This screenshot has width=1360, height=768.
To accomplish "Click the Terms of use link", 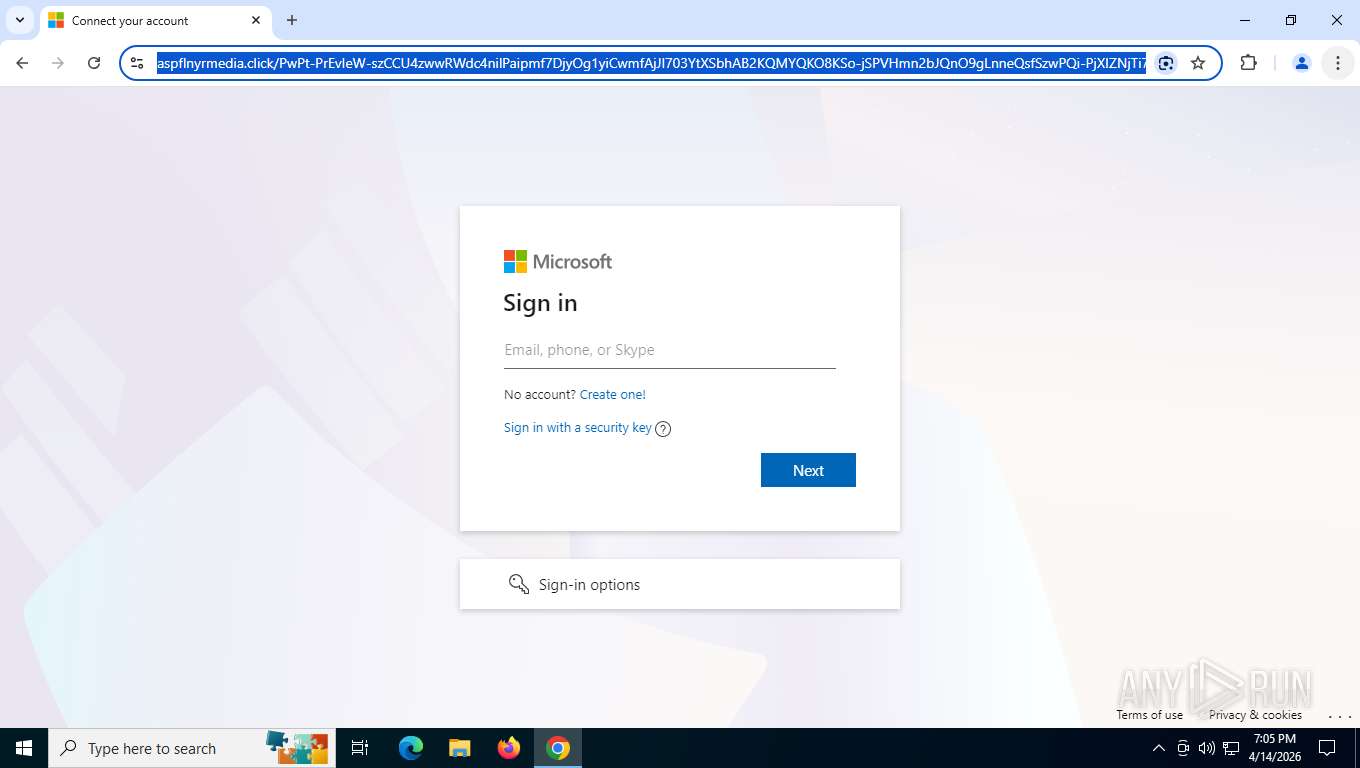I will click(x=1150, y=715).
